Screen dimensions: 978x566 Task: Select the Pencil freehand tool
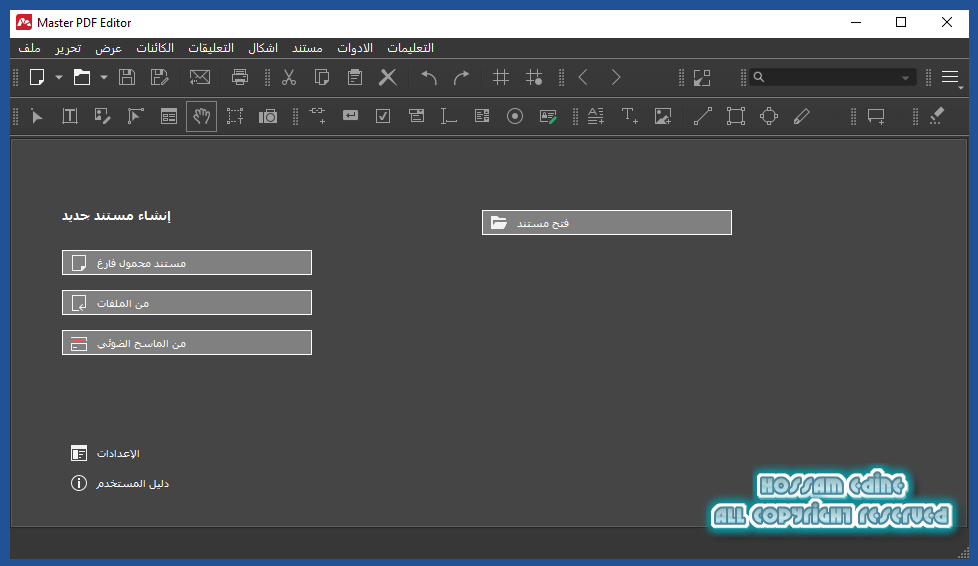[801, 116]
